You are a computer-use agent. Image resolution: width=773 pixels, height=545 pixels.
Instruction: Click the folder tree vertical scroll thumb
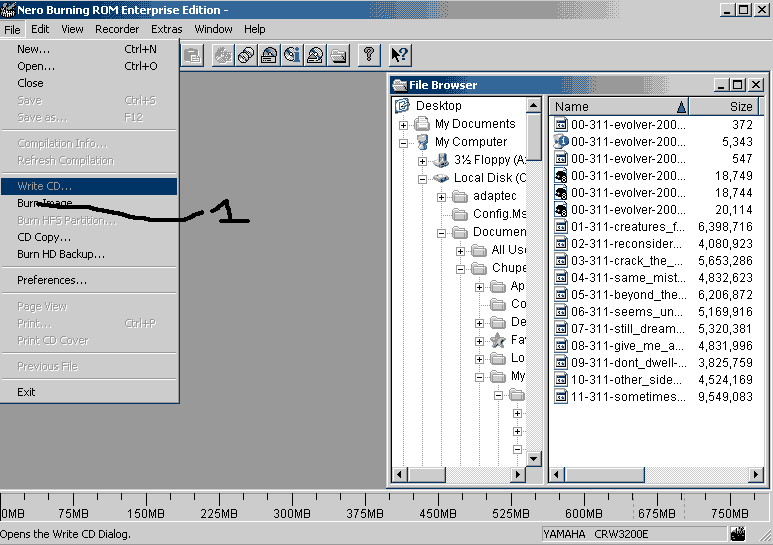click(x=533, y=136)
